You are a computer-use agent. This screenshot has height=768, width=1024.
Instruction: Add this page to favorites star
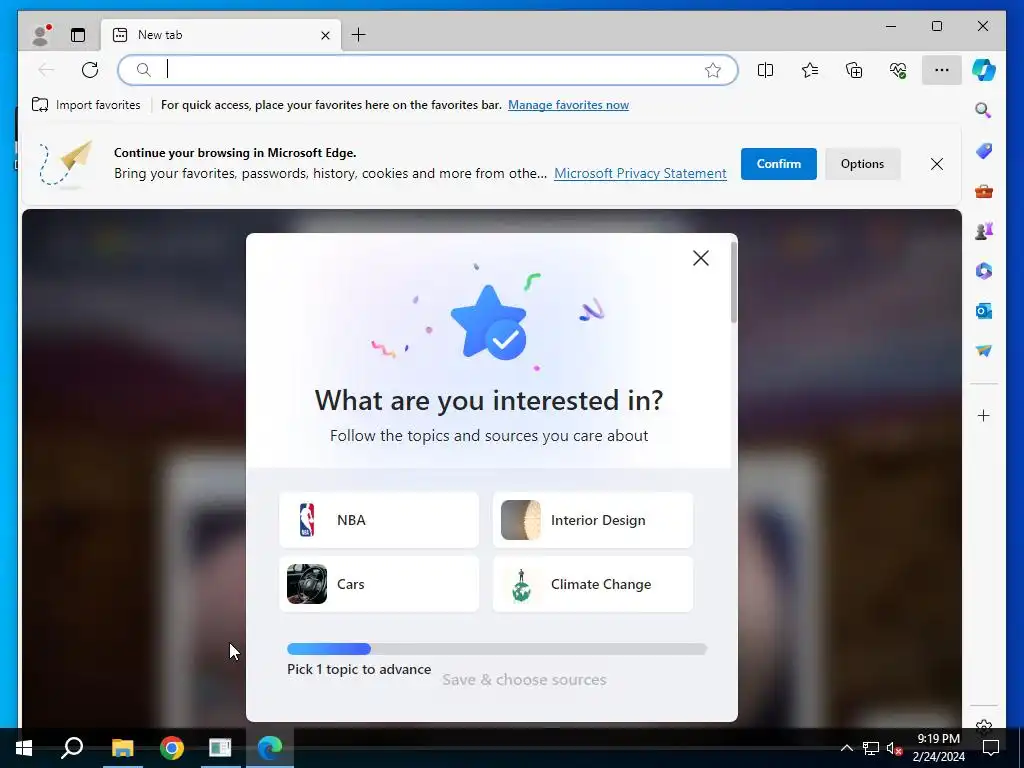coord(713,70)
